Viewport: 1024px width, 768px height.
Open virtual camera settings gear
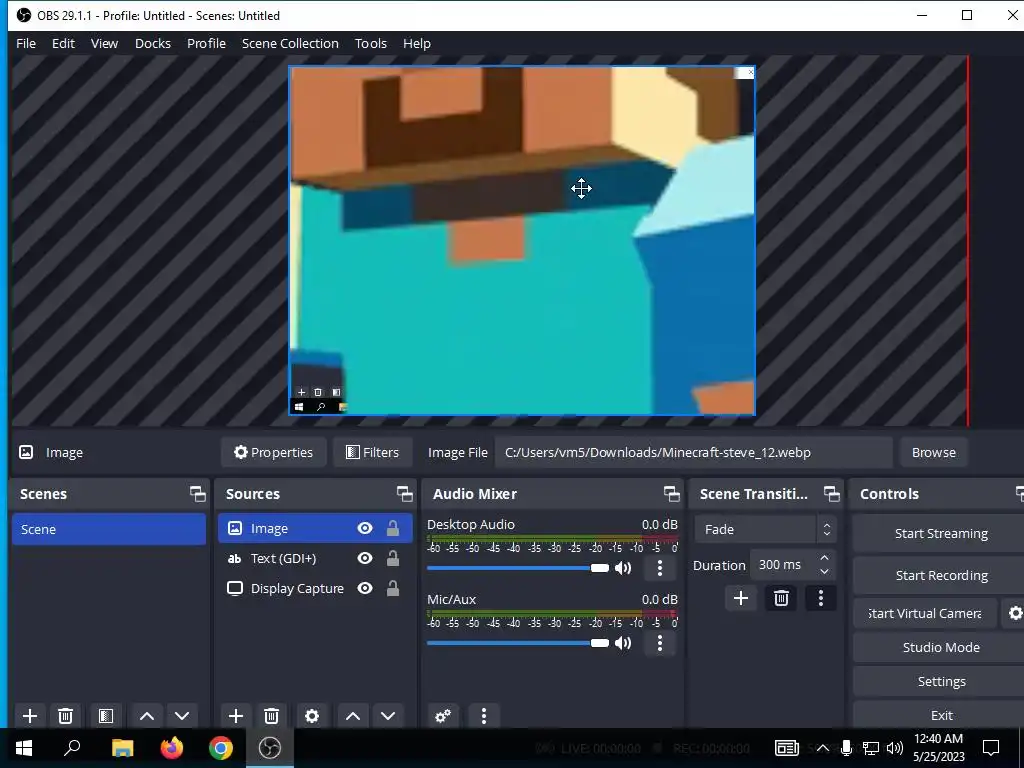(x=1014, y=613)
